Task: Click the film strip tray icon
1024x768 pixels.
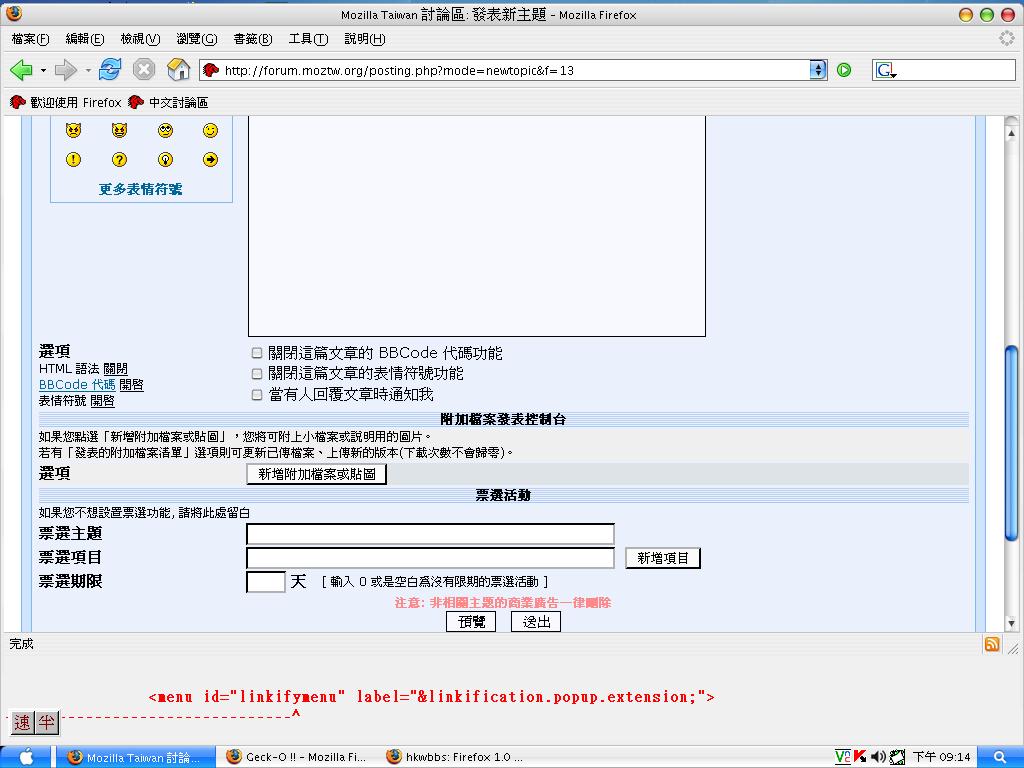Action: click(x=897, y=757)
